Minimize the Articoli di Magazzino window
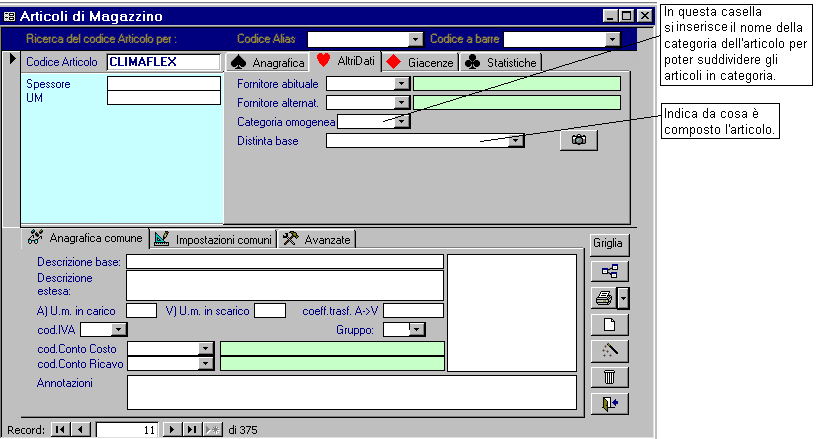819x439 pixels. tap(610, 16)
